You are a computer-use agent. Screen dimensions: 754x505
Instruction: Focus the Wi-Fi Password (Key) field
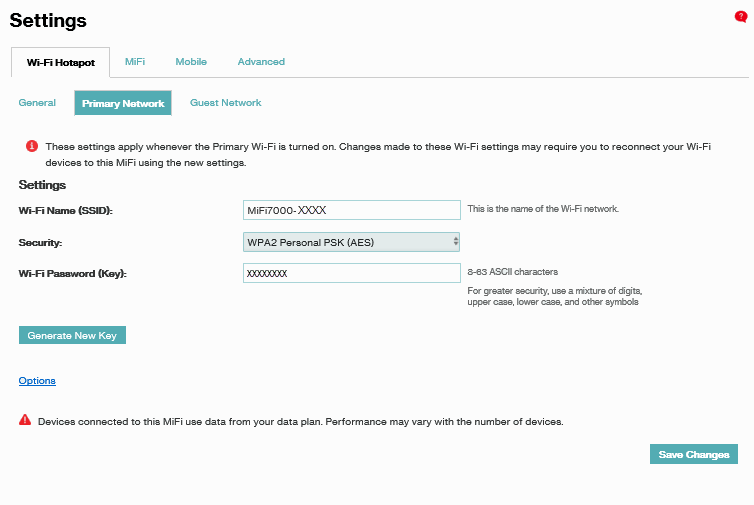(351, 273)
